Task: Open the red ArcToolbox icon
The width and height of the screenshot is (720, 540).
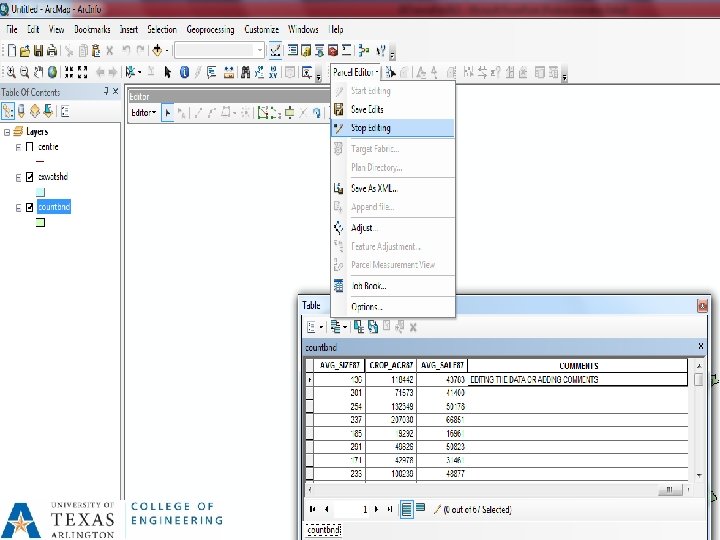Action: [333, 50]
